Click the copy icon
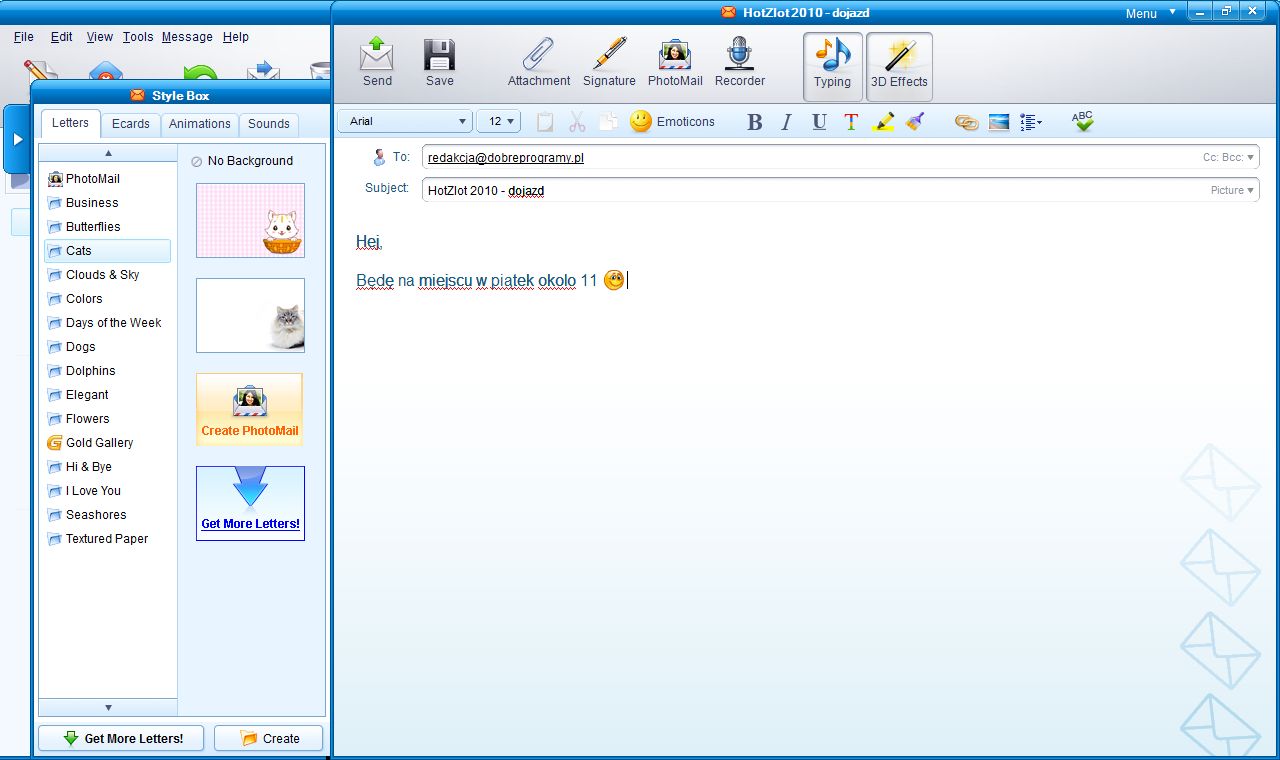The width and height of the screenshot is (1280, 760). (608, 122)
